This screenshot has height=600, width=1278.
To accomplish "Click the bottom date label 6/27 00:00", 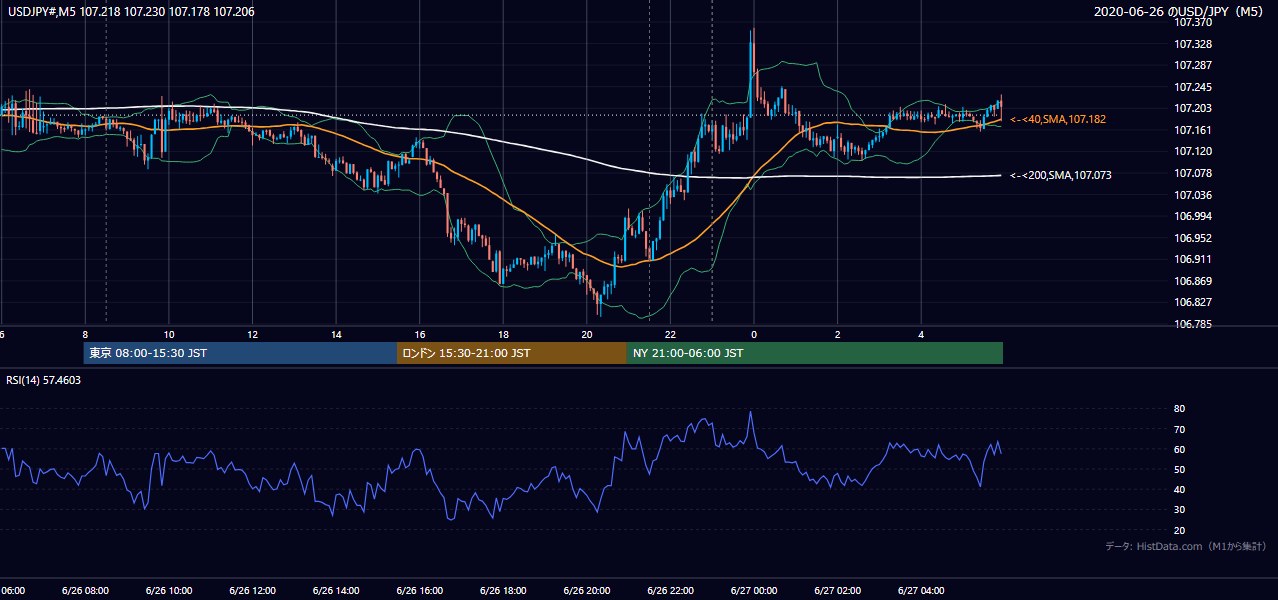I will tap(754, 591).
